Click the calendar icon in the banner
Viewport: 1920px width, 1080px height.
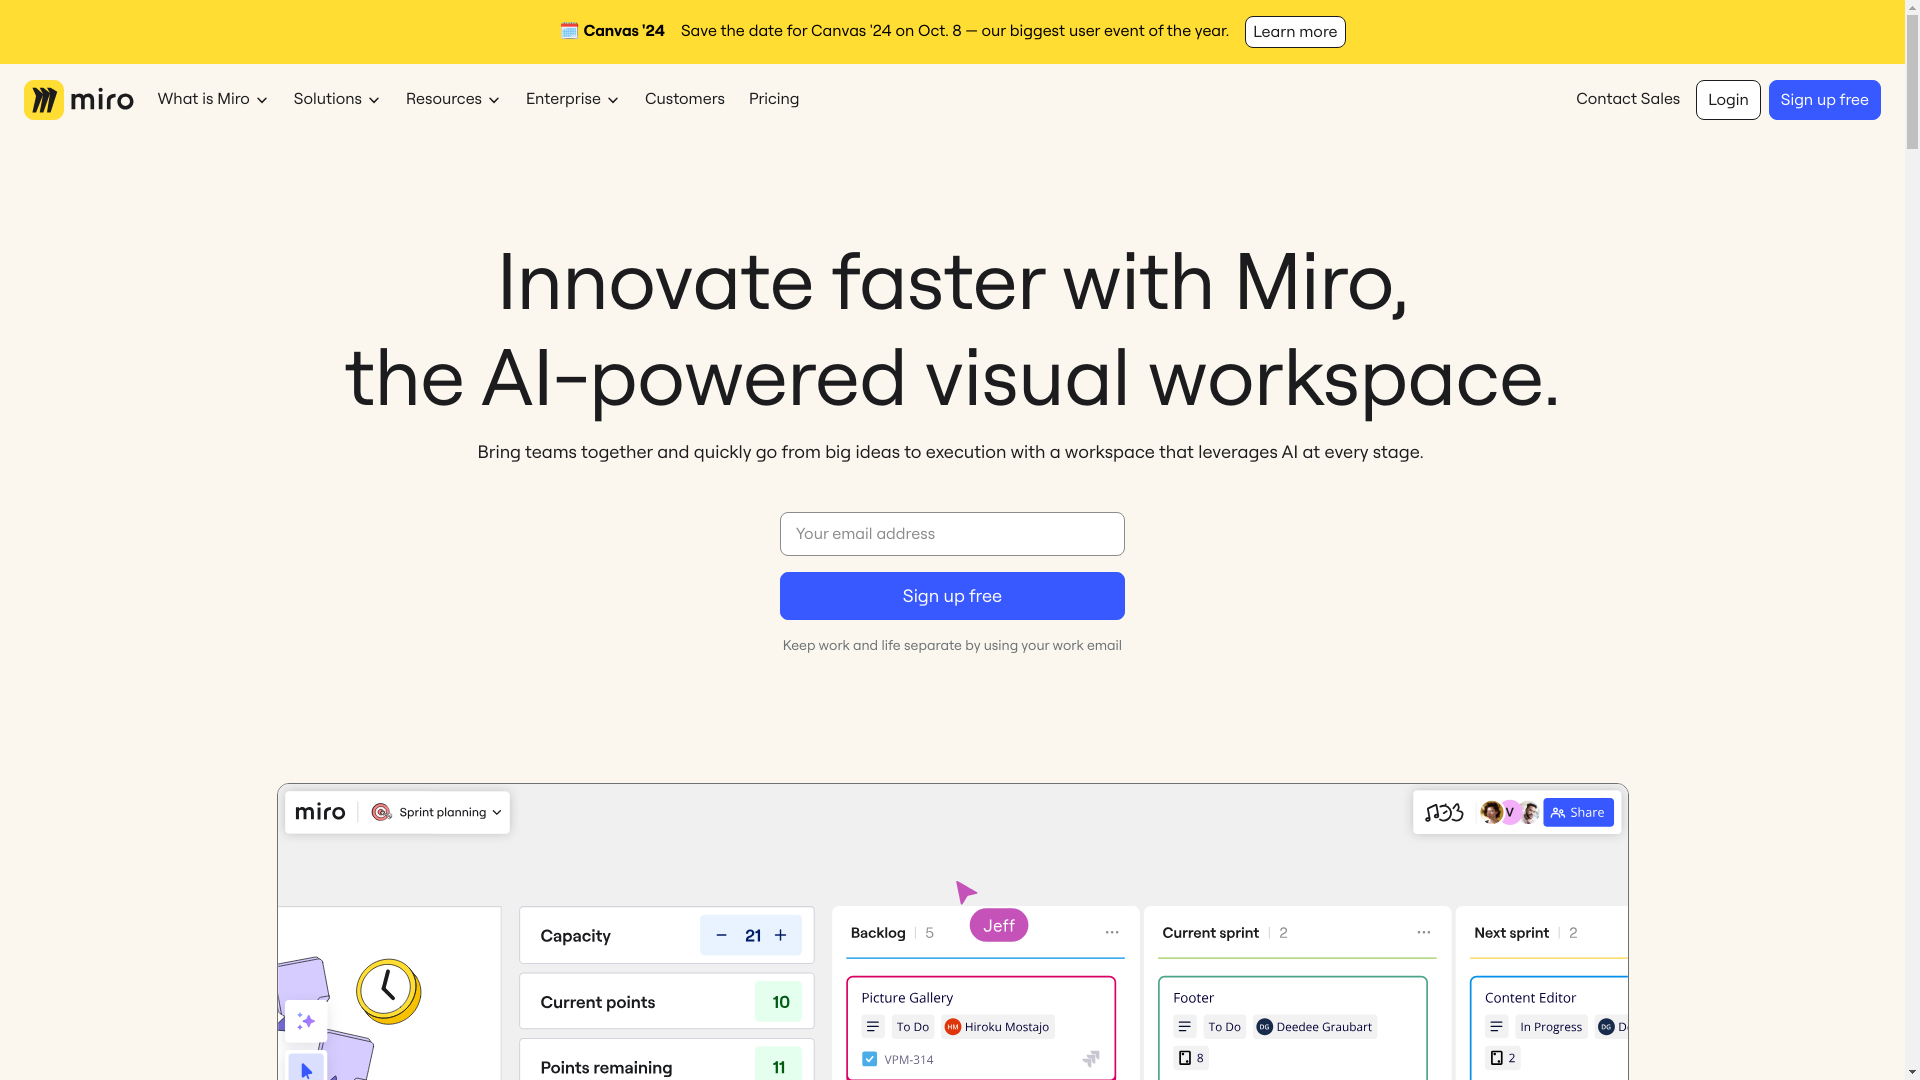pyautogui.click(x=569, y=31)
